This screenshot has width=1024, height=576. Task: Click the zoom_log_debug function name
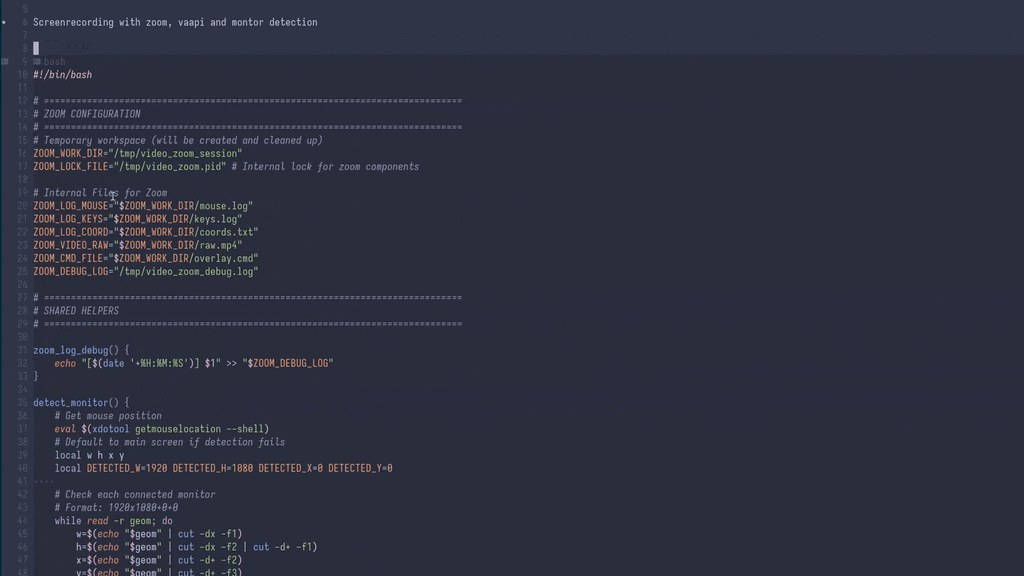[70, 350]
